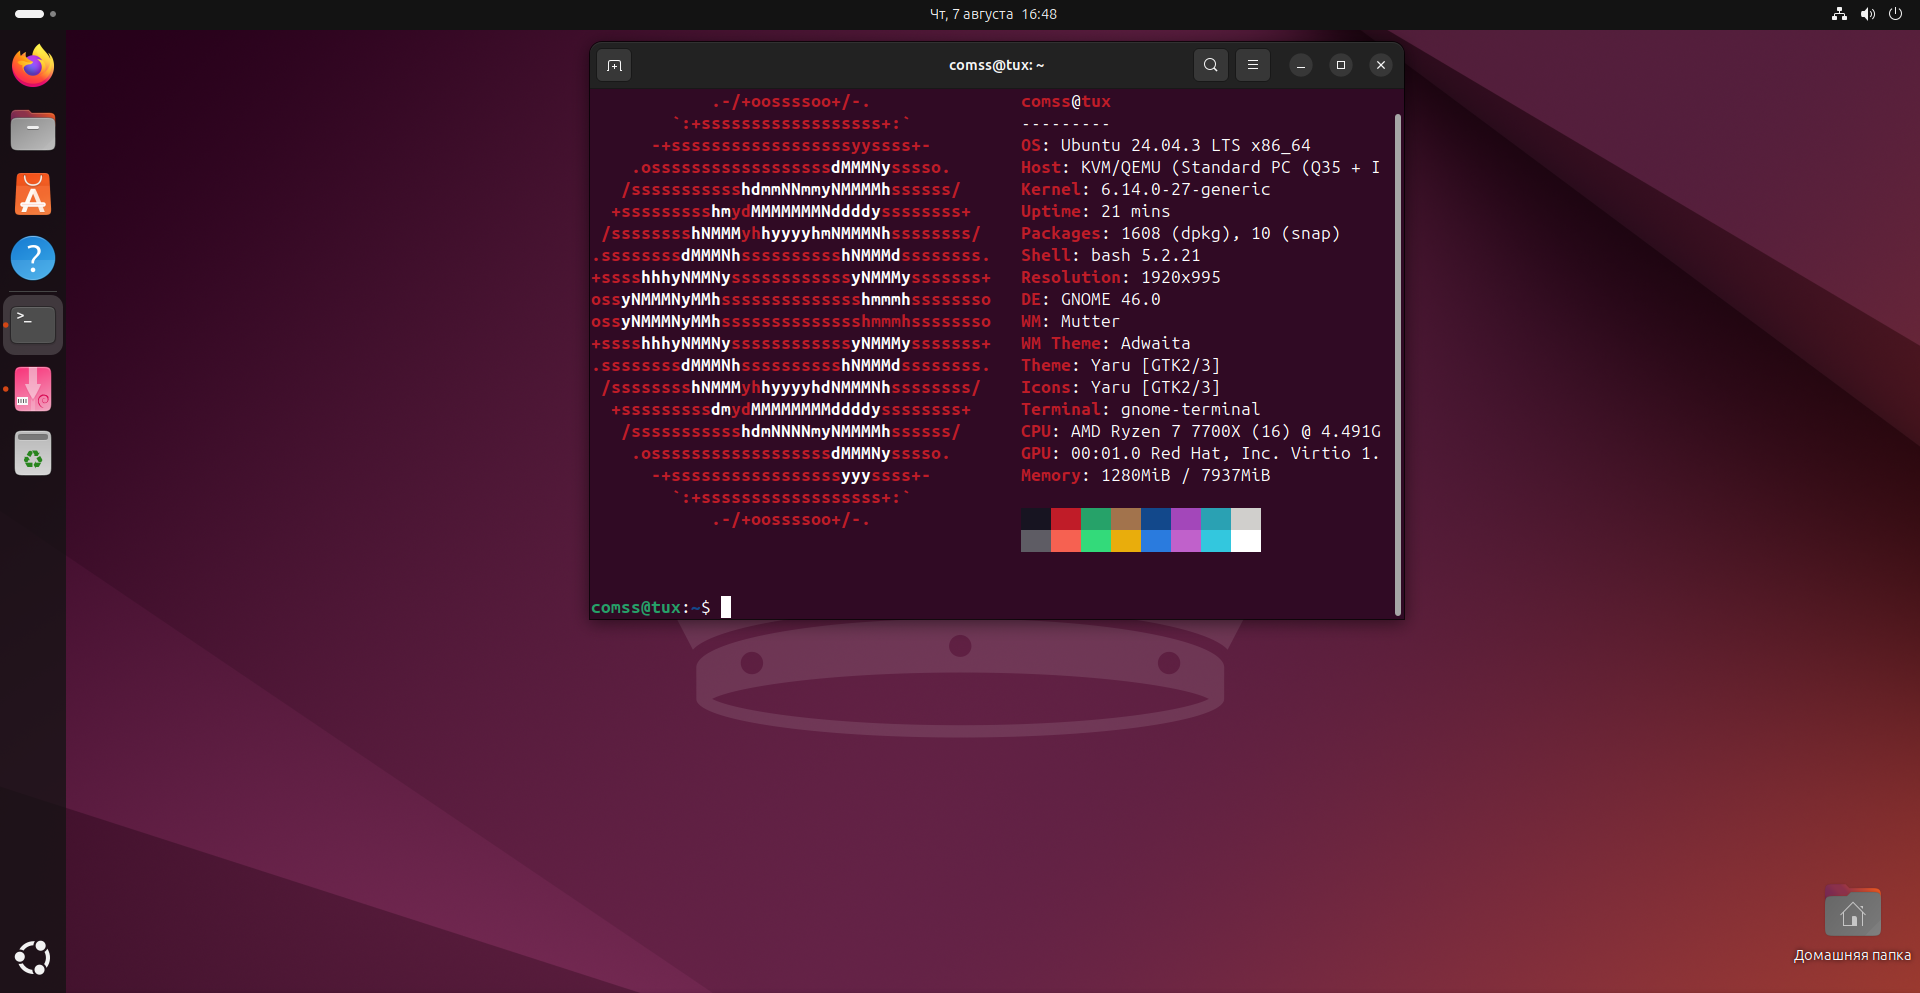The image size is (1920, 993).
Task: Open a new terminal tab
Action: coord(614,65)
